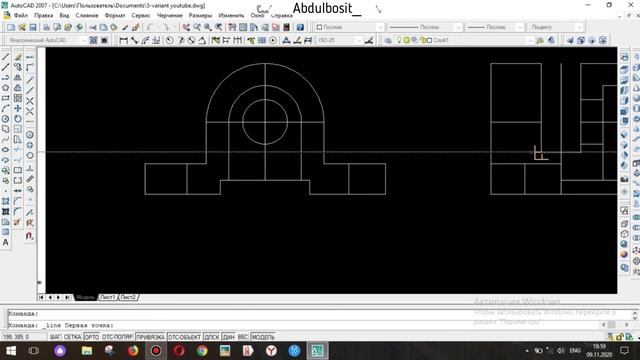Select the Move modify tool
The height and width of the screenshot is (360, 640).
(x=18, y=109)
